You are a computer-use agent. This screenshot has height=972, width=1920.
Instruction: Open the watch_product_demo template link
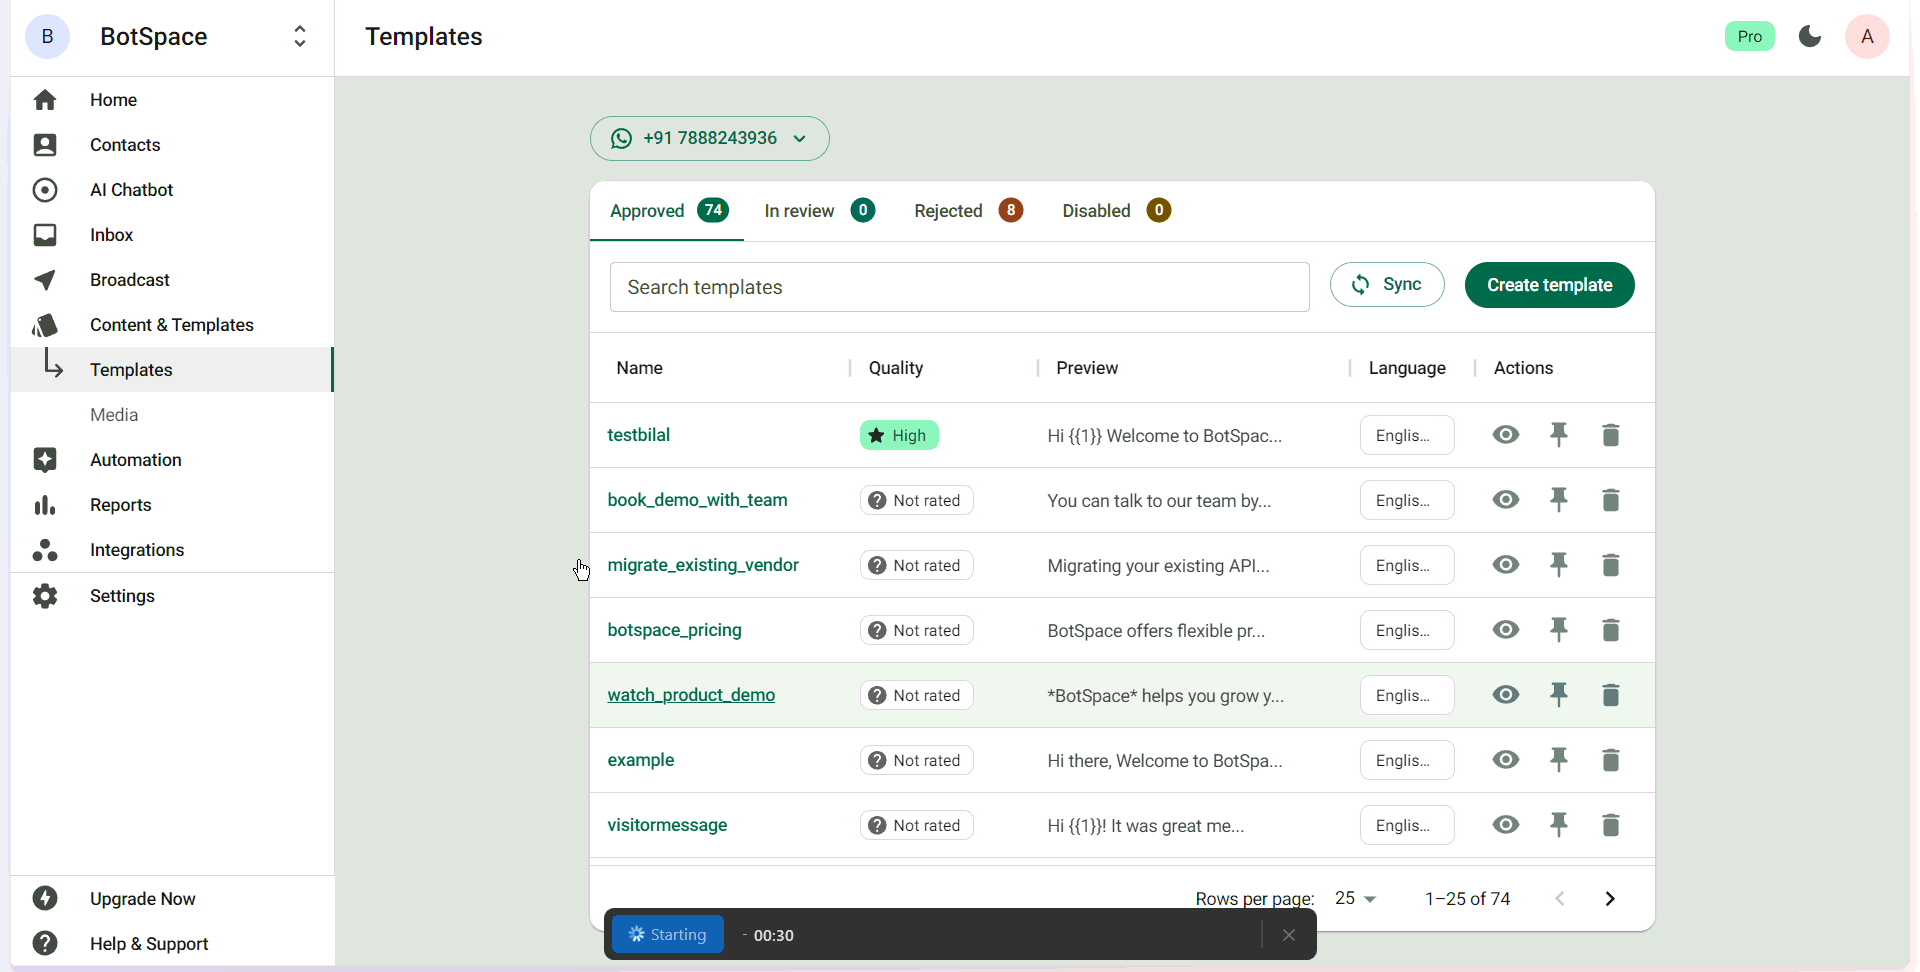click(x=691, y=695)
